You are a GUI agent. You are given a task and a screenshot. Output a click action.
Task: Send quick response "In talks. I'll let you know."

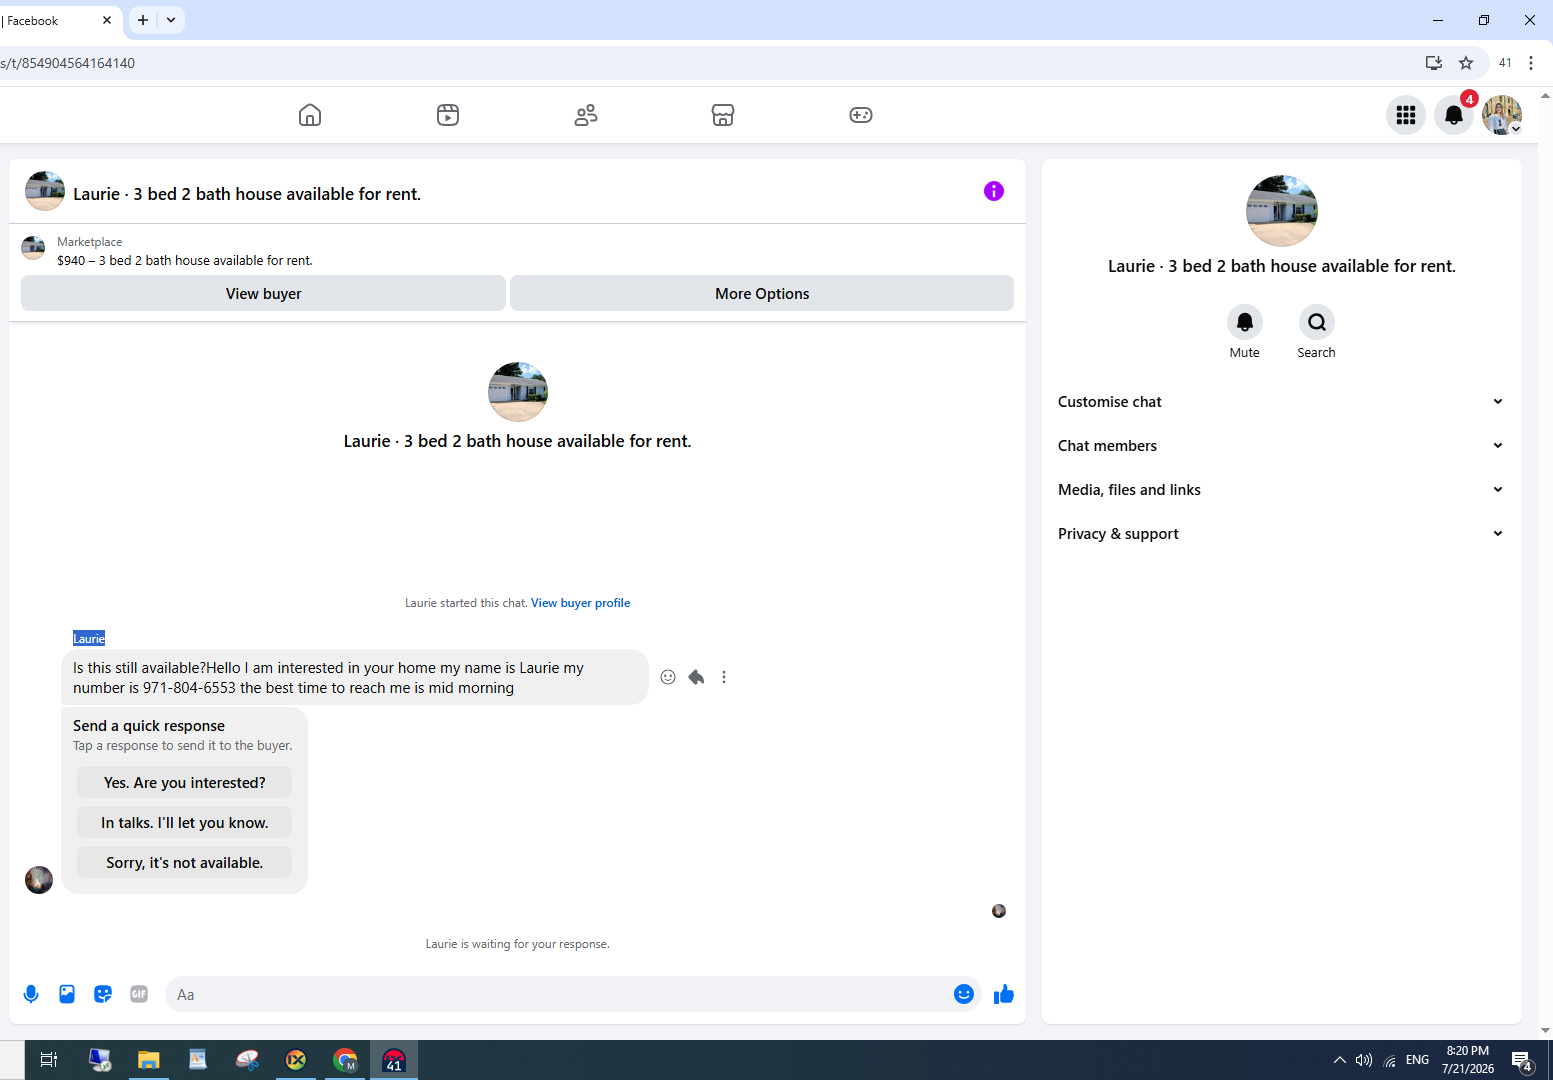coord(185,823)
